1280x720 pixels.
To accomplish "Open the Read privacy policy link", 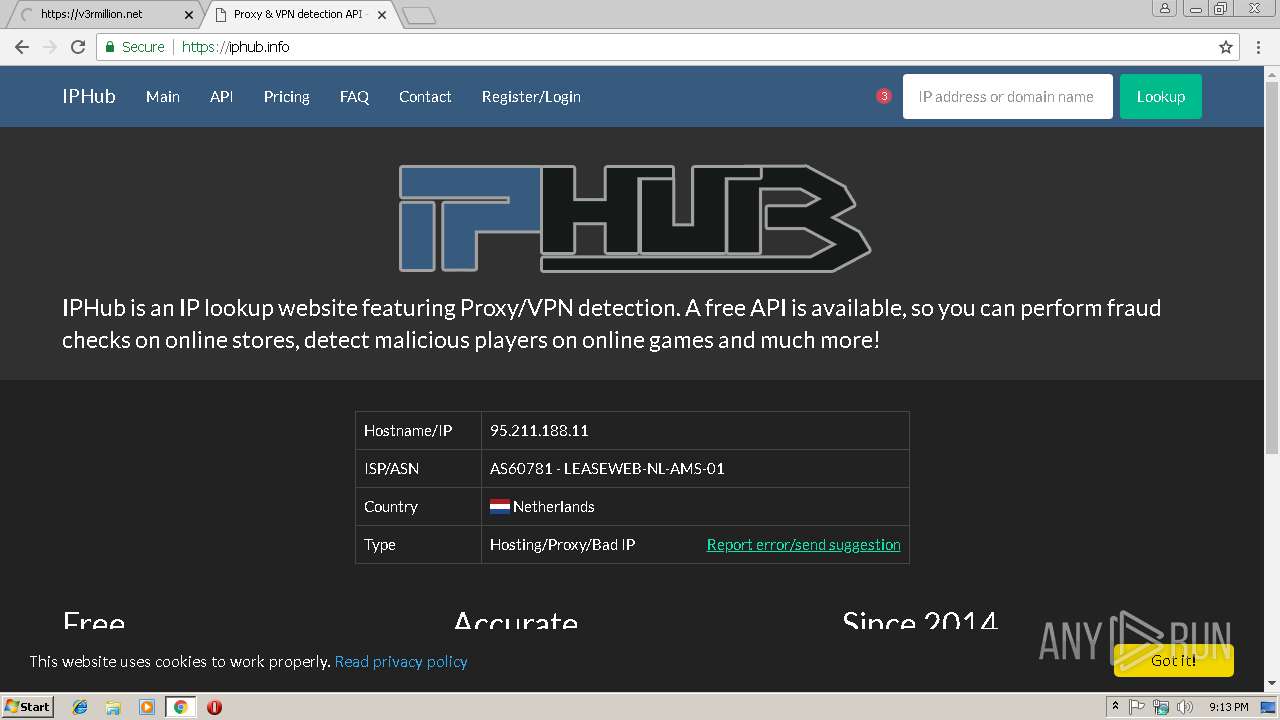I will 401,661.
